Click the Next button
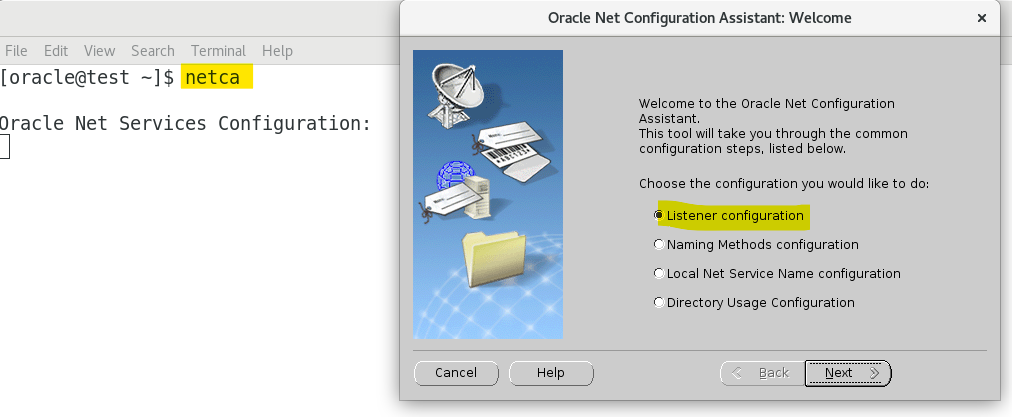1012x417 pixels. point(848,373)
